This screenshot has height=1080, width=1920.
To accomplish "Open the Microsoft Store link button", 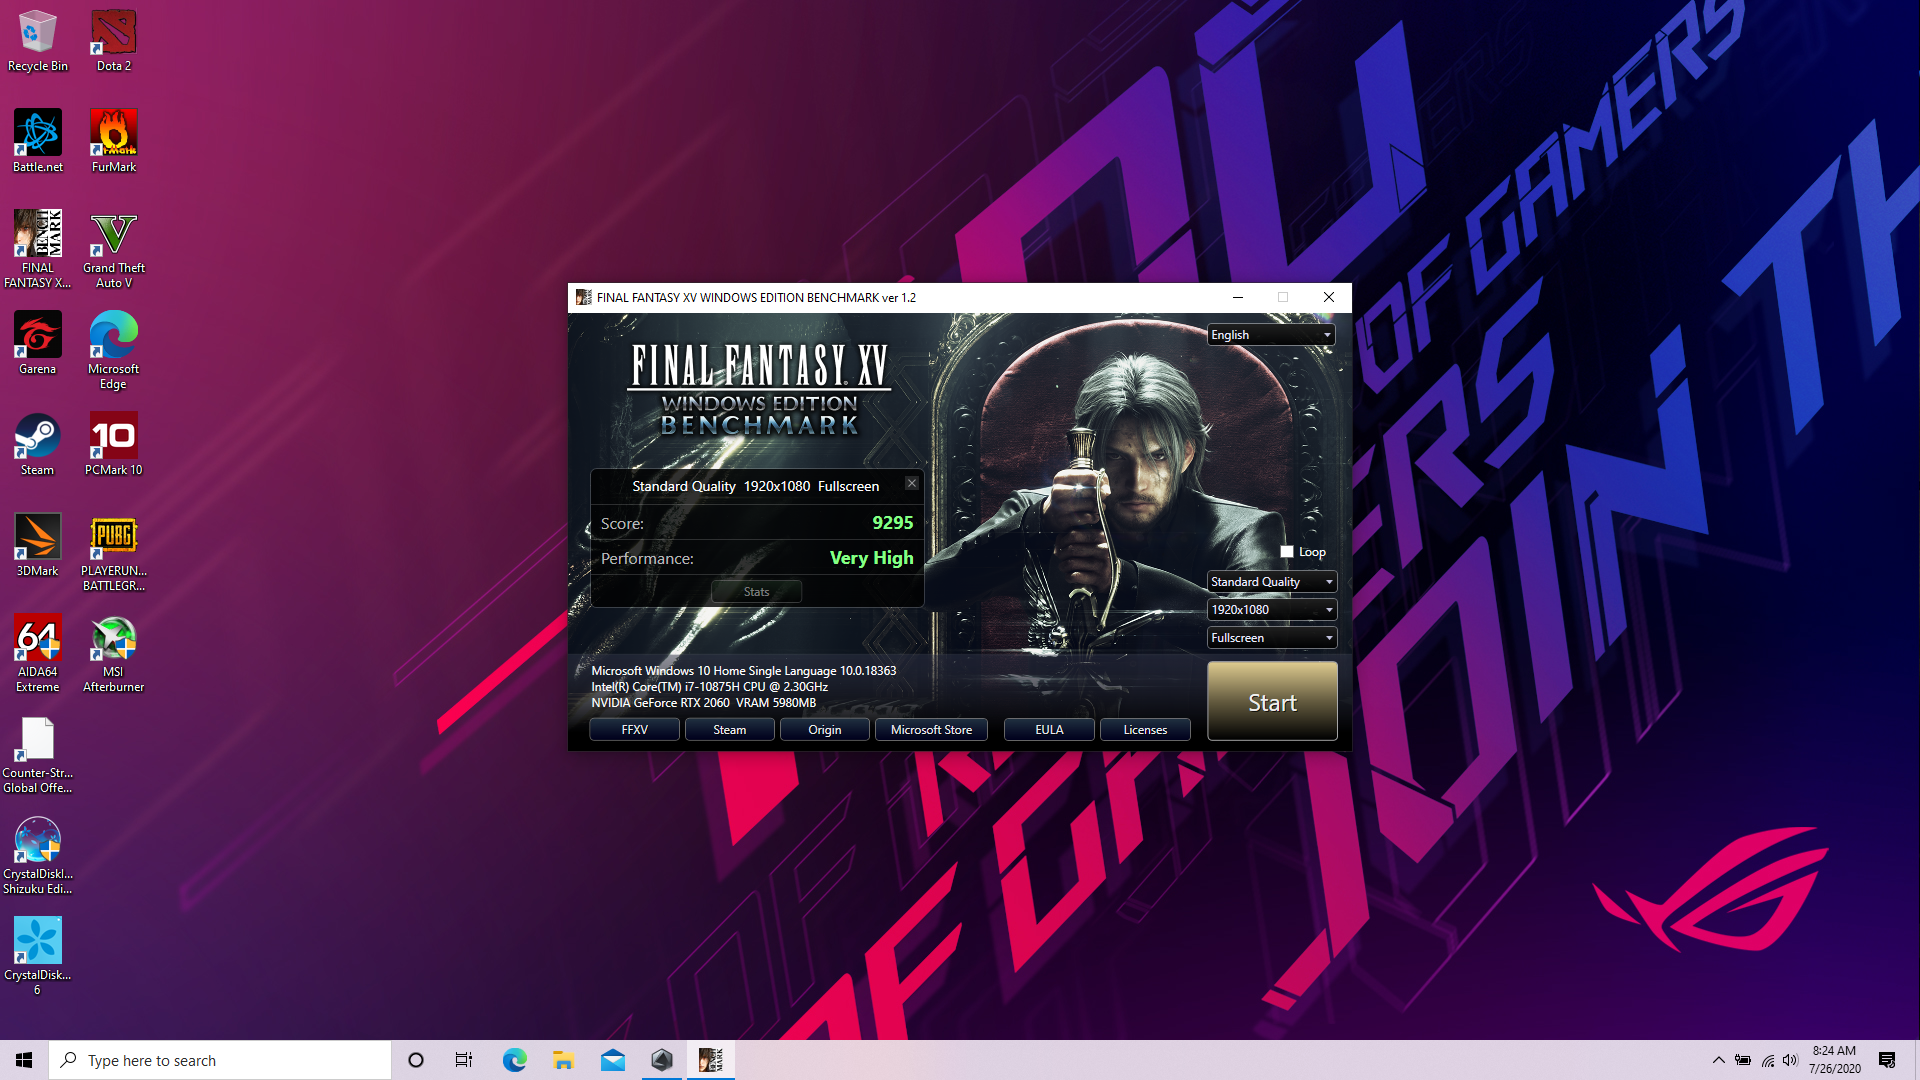I will (931, 730).
